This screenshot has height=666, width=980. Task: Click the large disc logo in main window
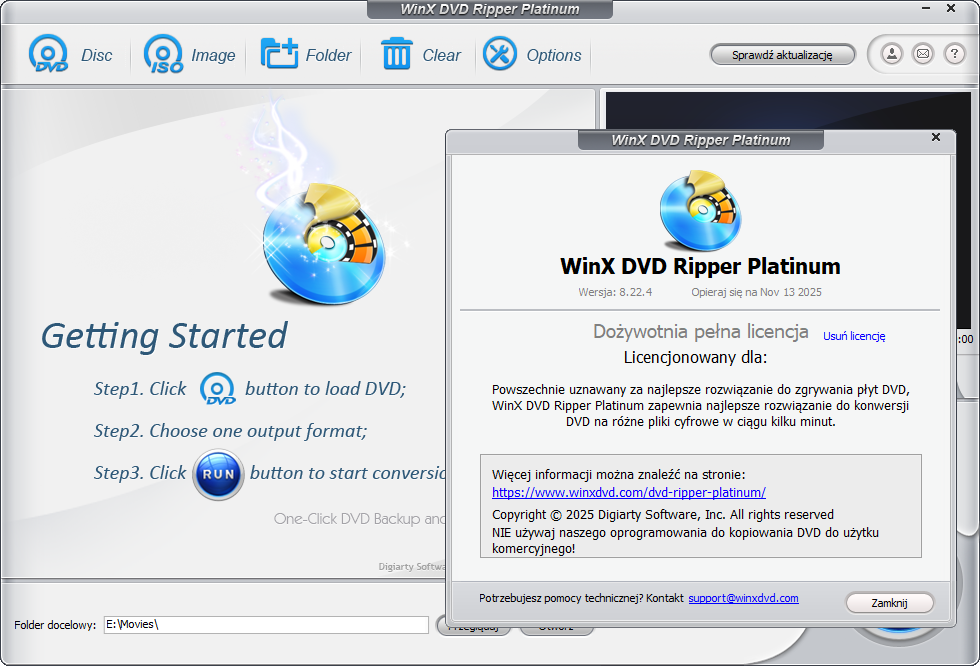point(324,244)
